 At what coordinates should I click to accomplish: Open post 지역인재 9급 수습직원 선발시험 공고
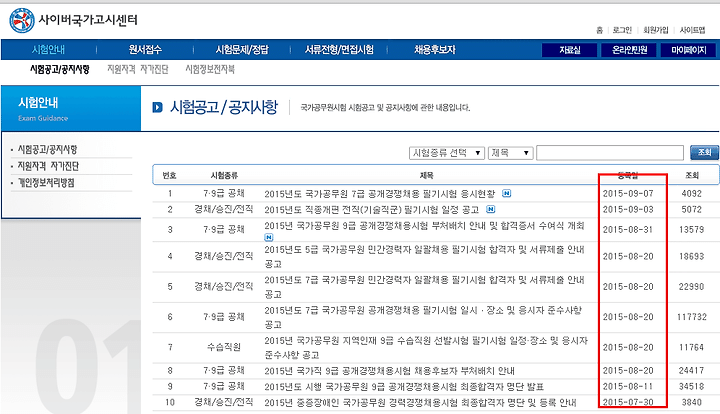[426, 347]
